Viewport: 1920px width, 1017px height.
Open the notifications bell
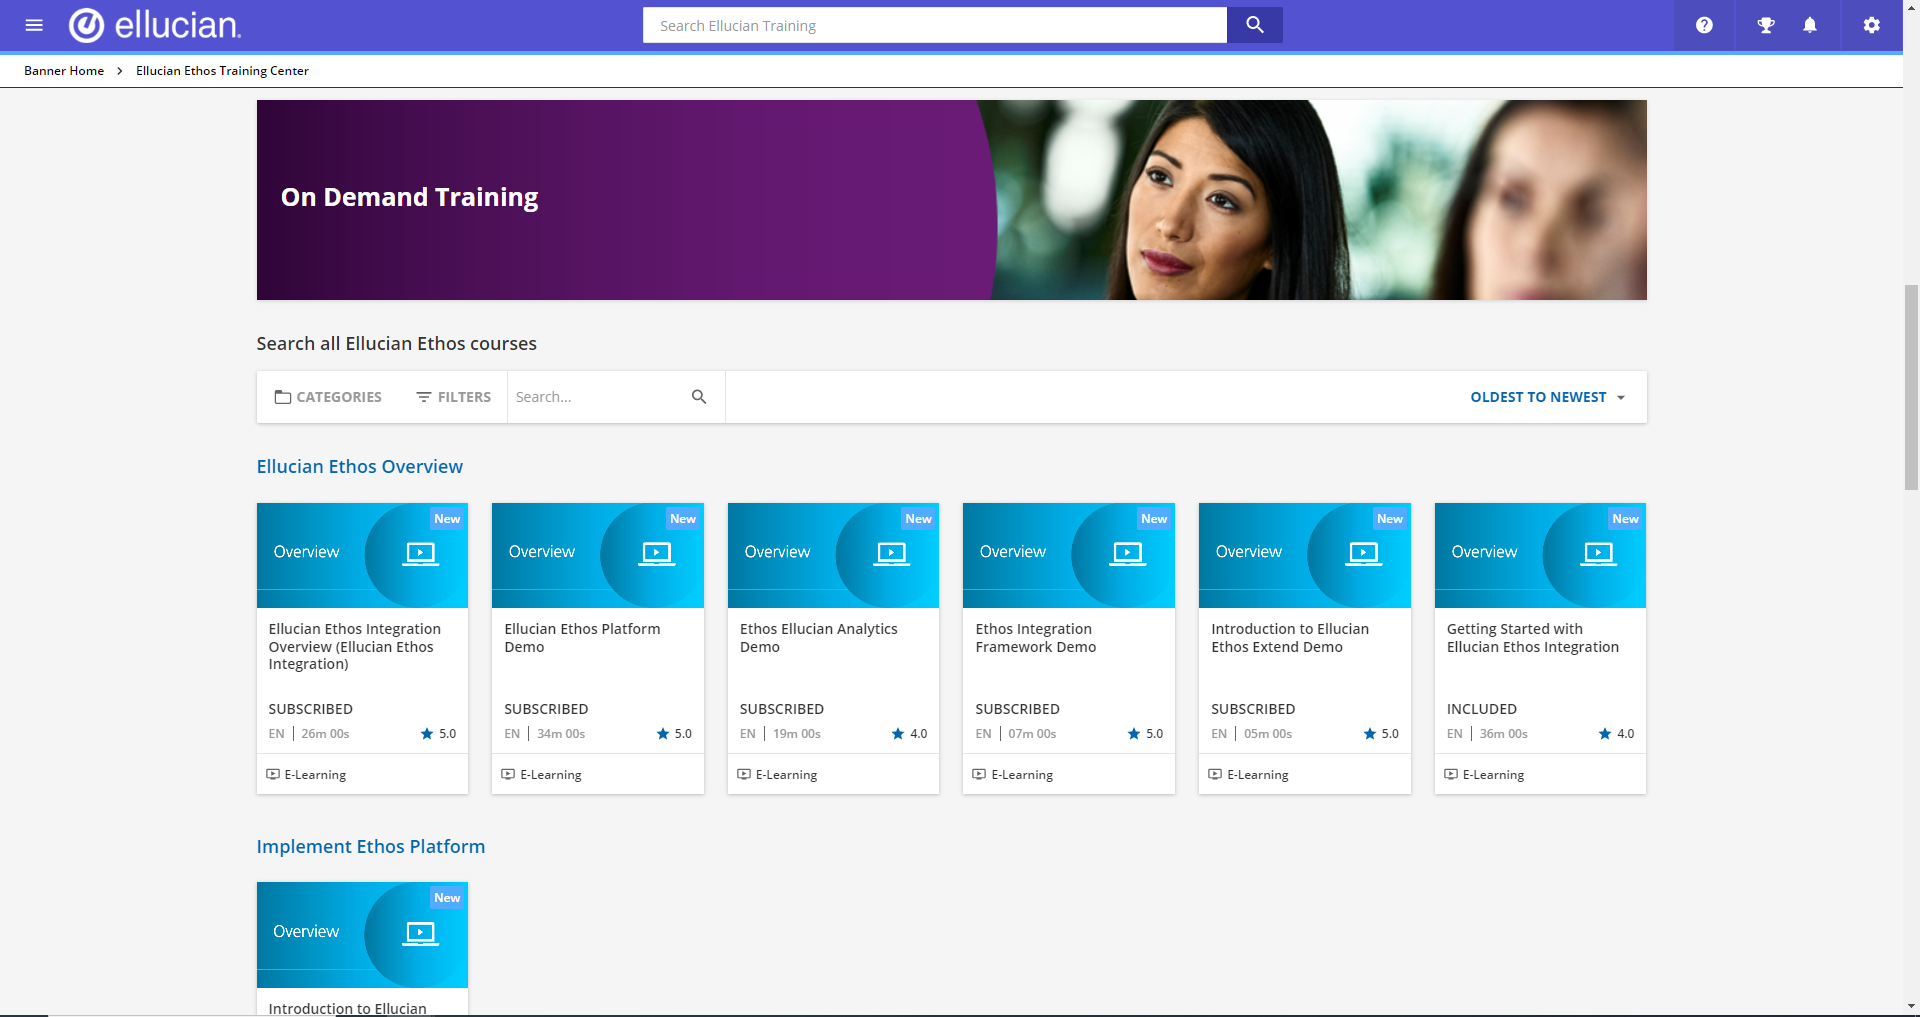(x=1810, y=25)
